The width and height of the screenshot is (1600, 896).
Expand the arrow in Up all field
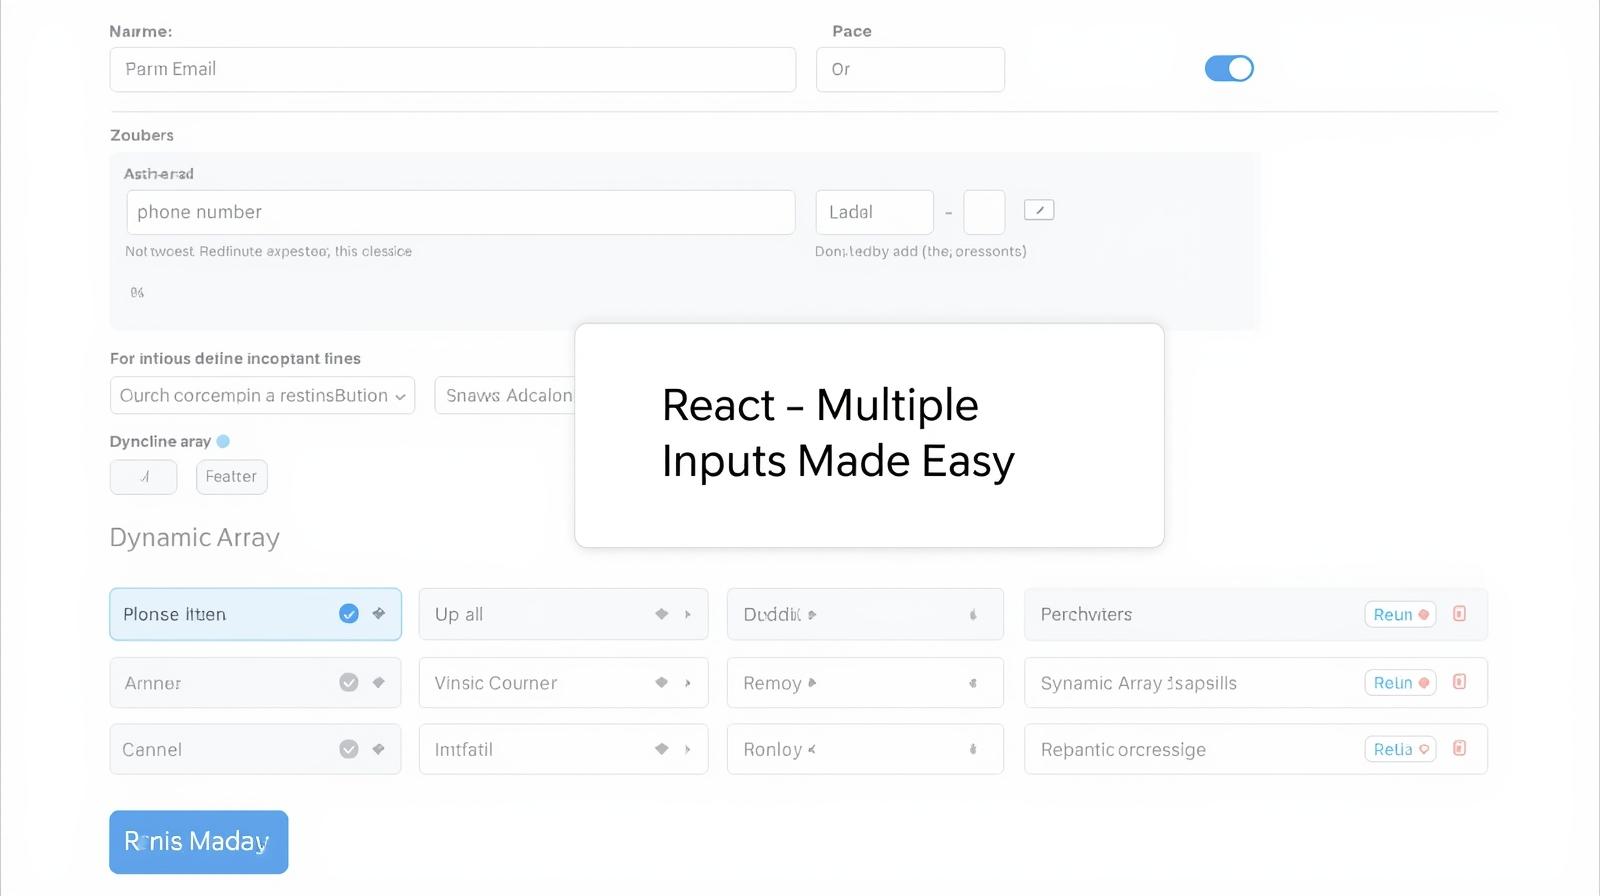point(688,614)
